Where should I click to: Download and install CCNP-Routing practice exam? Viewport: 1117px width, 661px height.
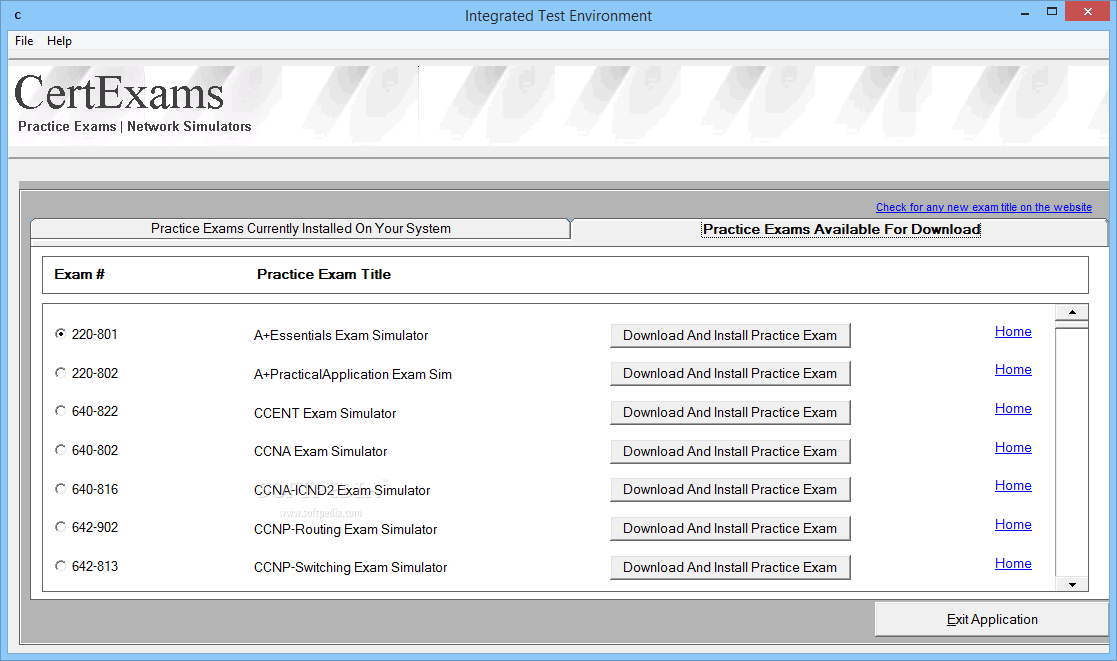[730, 529]
